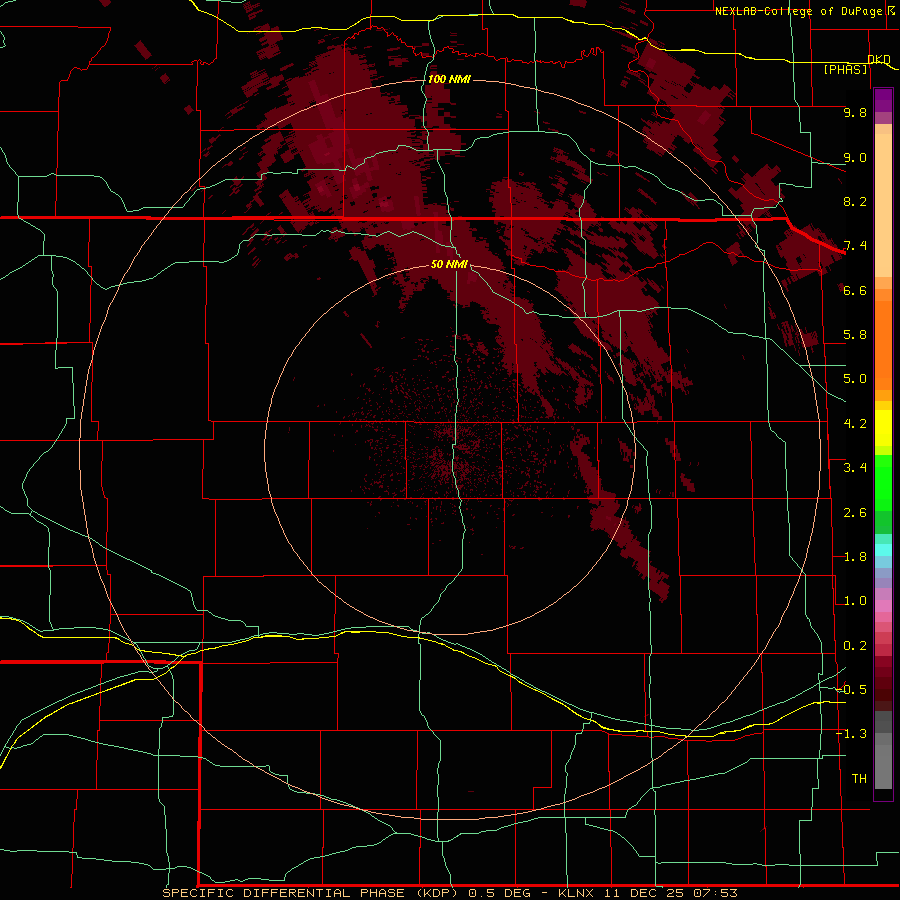This screenshot has height=900, width=900.
Task: Click the 8.2 scale value
Action: 855,201
